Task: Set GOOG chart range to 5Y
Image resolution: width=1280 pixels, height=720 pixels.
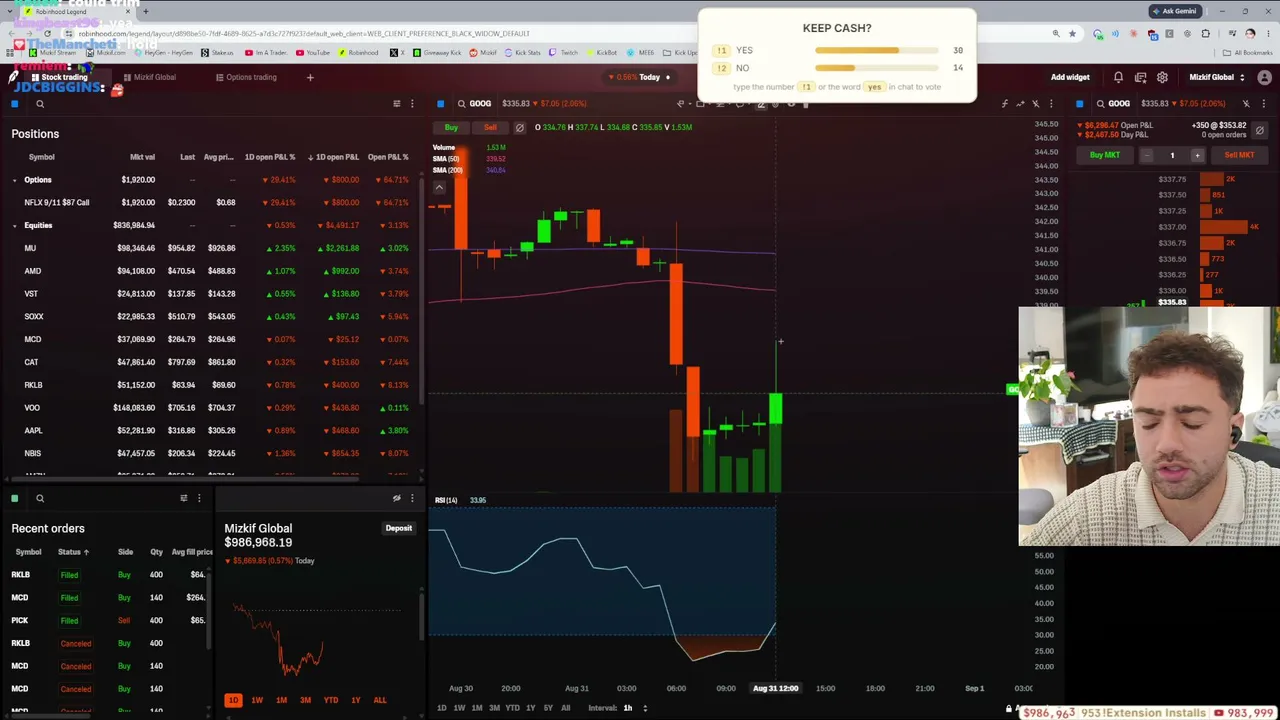Action: (x=548, y=708)
